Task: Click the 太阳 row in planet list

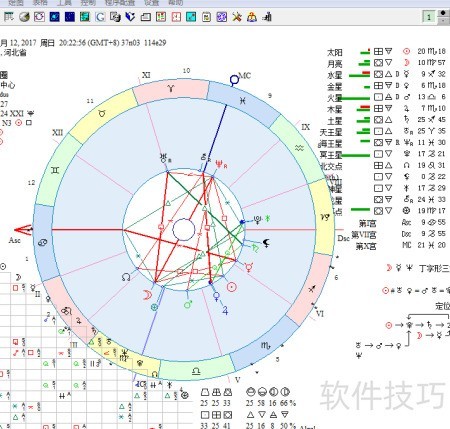Action: point(386,52)
